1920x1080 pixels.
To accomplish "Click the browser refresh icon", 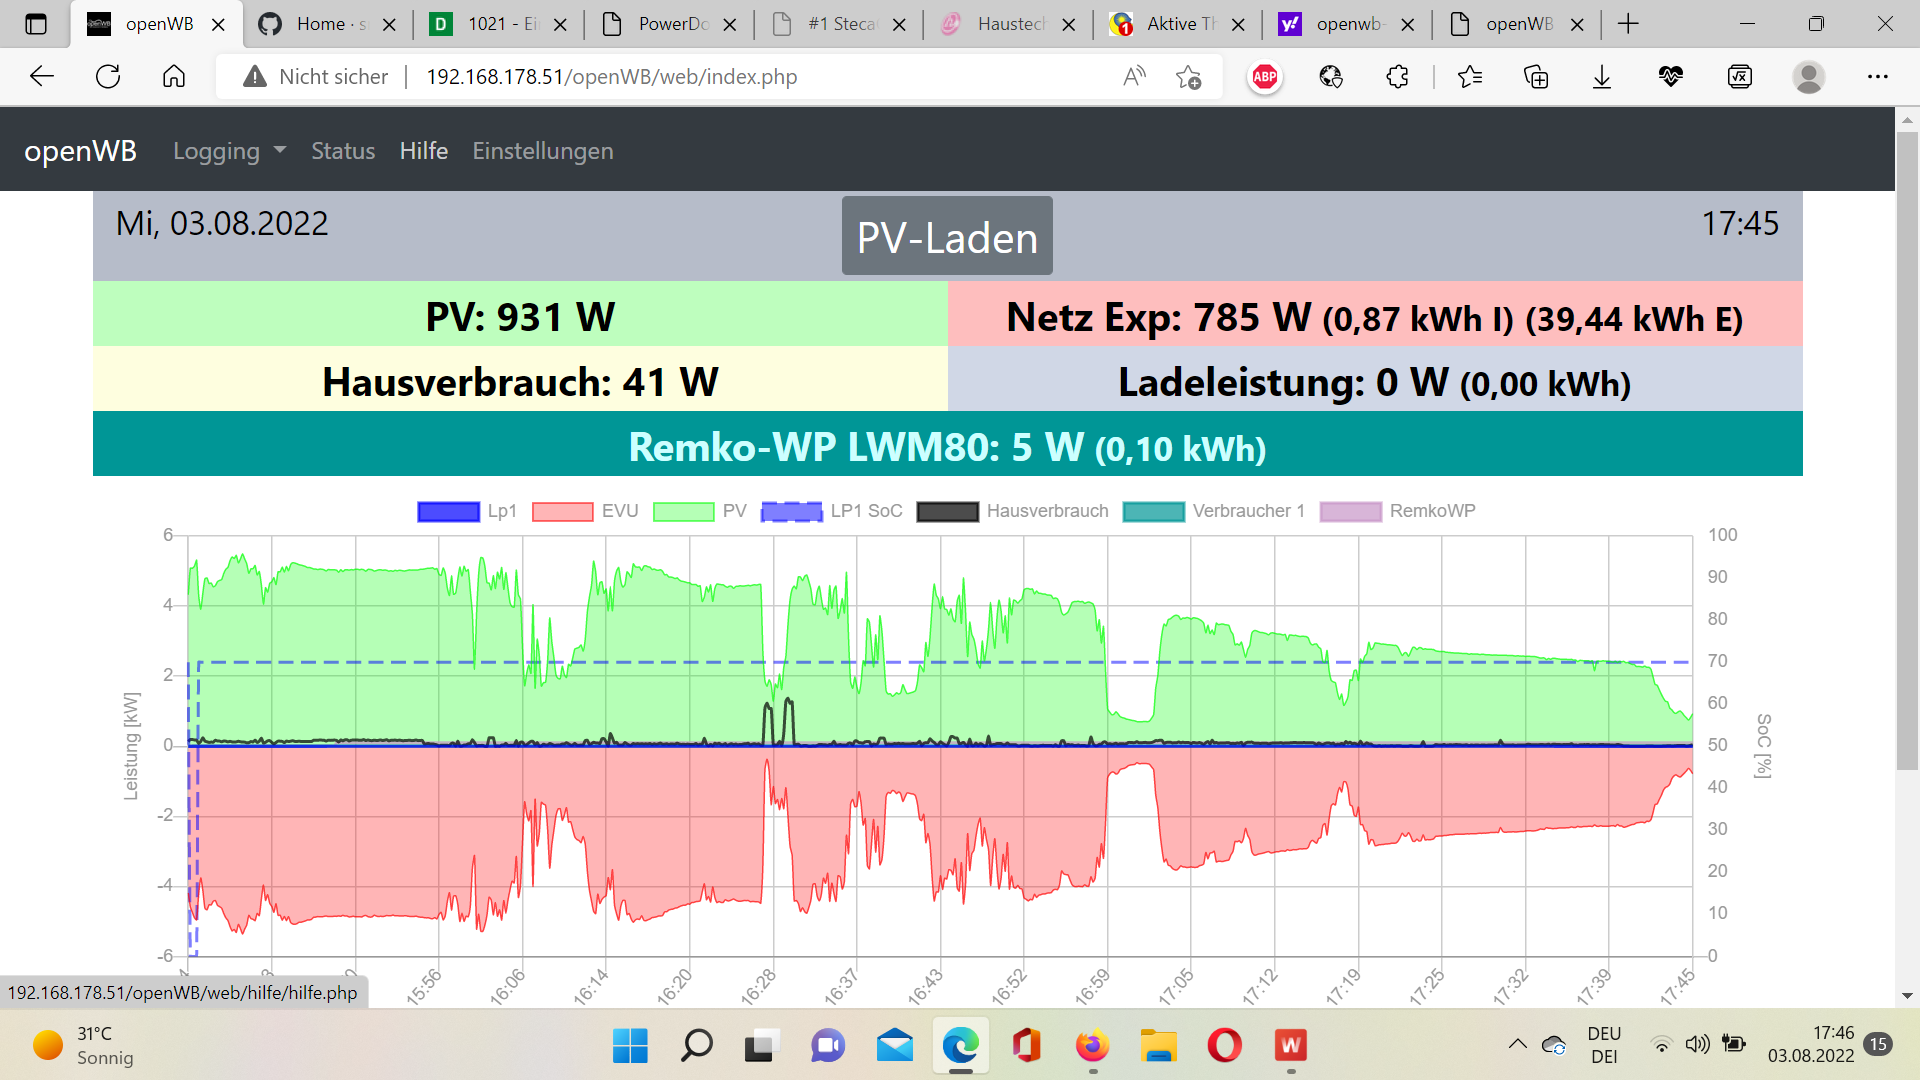I will [x=108, y=77].
